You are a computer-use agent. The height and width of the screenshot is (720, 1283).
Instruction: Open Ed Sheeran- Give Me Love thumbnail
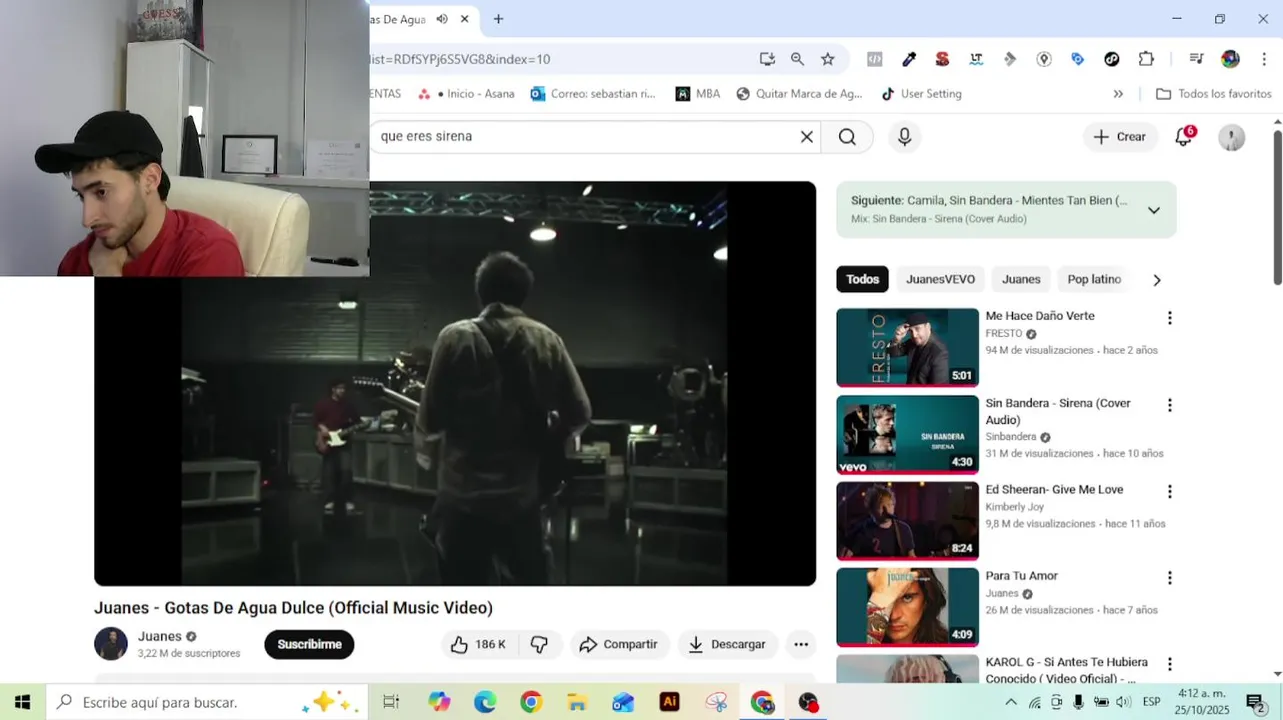pyautogui.click(x=907, y=520)
